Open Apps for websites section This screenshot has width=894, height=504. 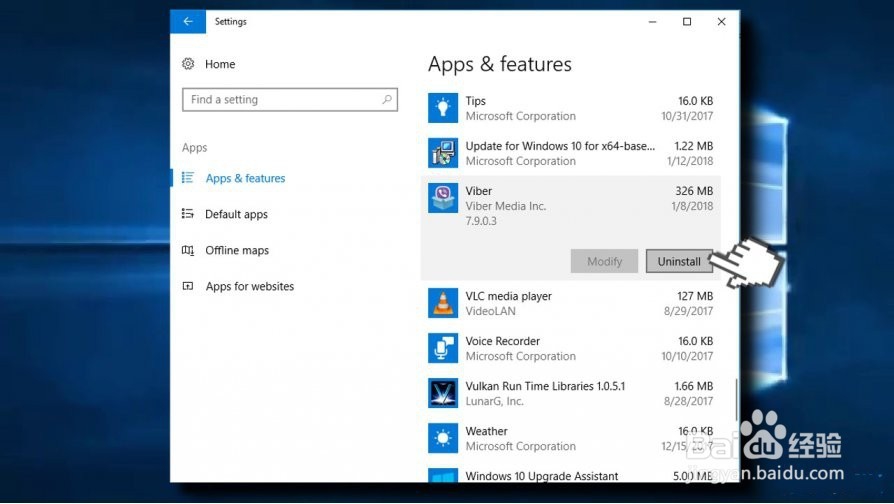250,286
